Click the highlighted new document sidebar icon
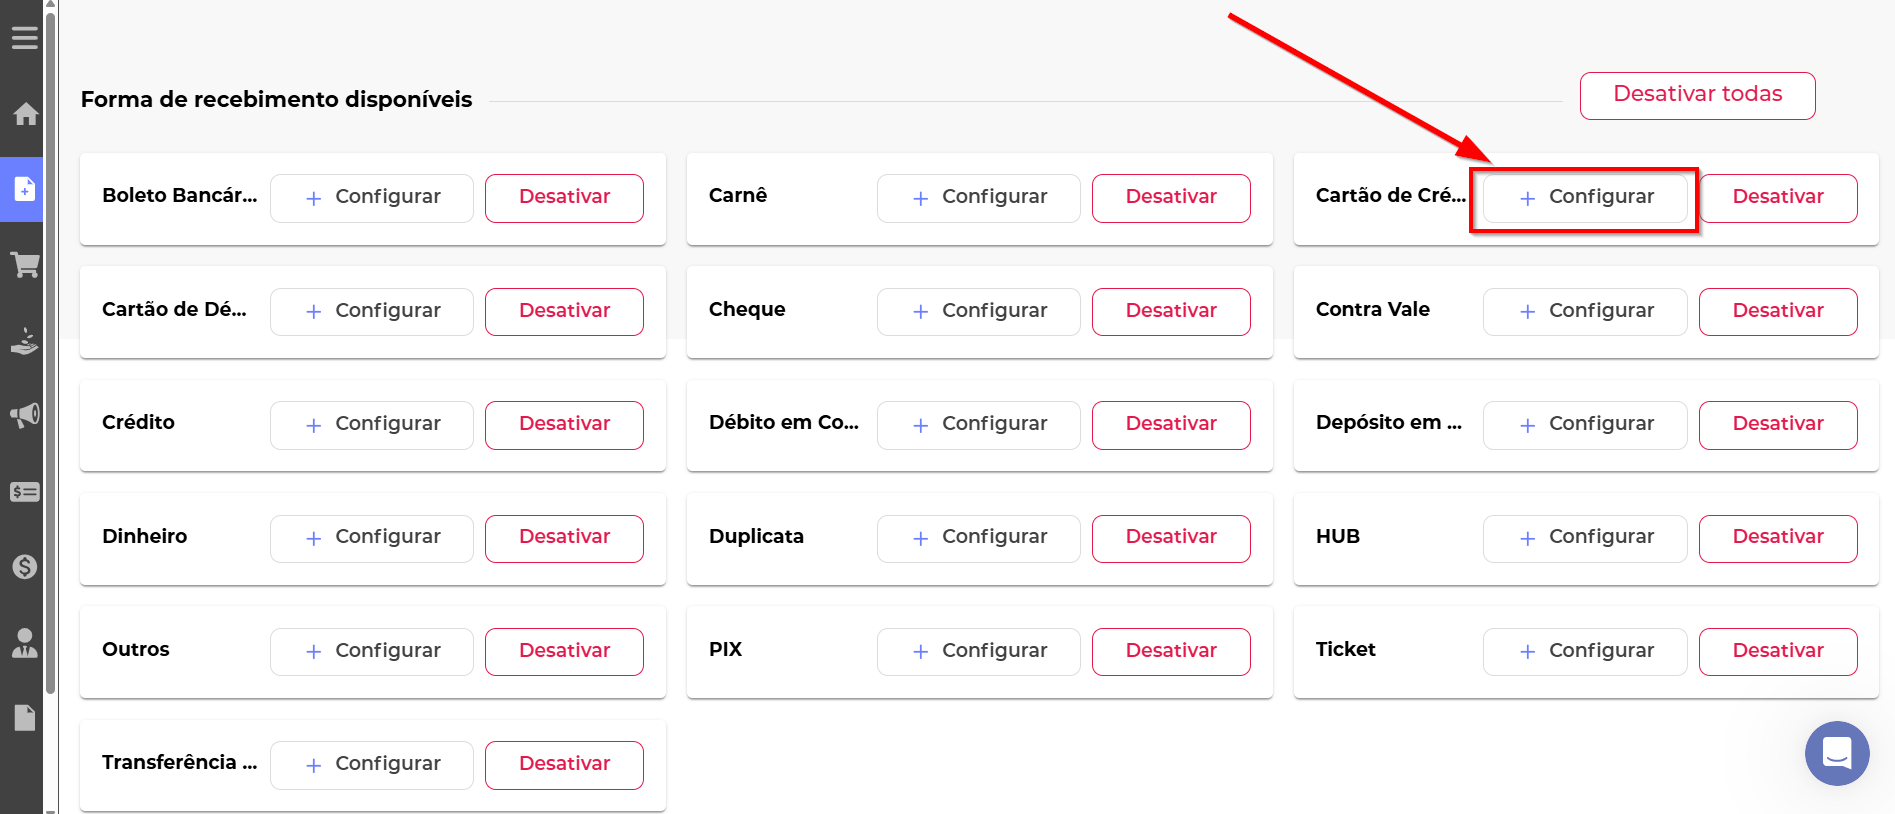Screen dimensions: 1895x814 tap(25, 189)
